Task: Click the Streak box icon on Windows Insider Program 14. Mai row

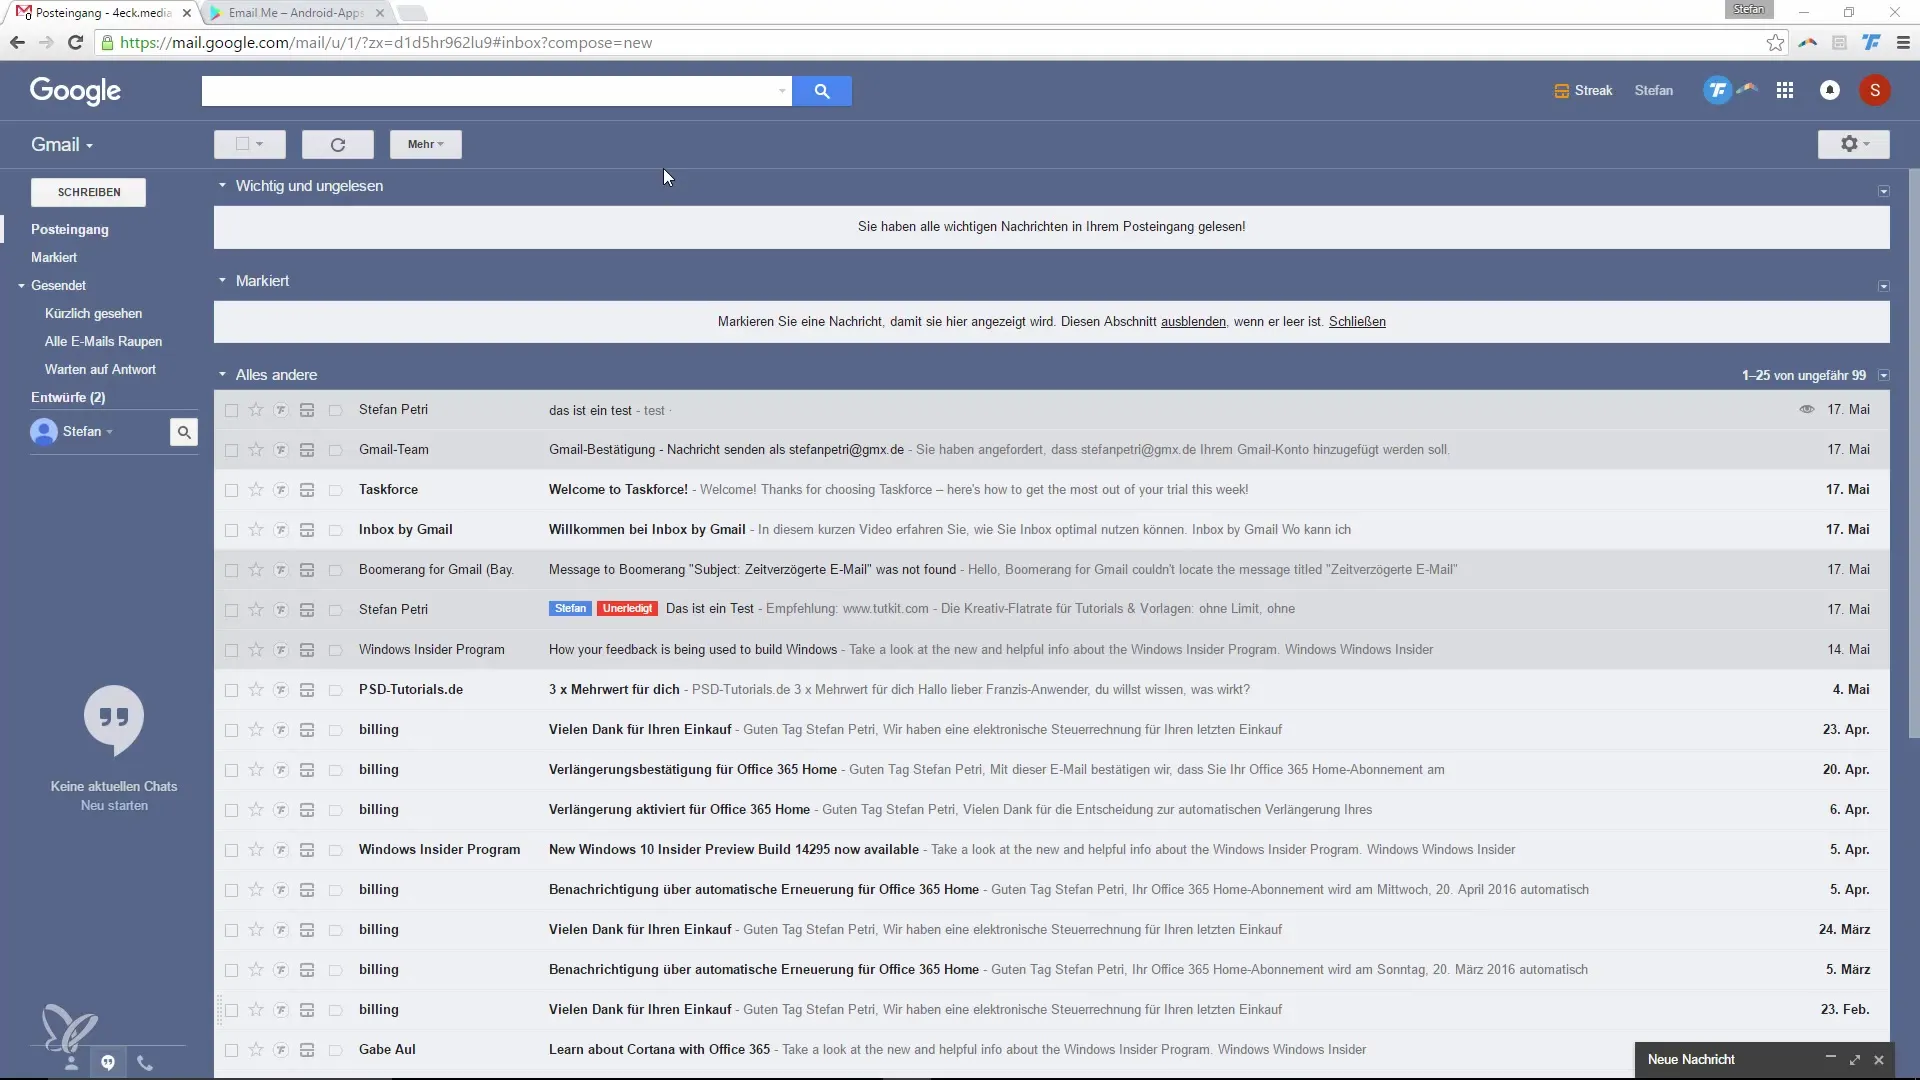Action: pyautogui.click(x=307, y=650)
